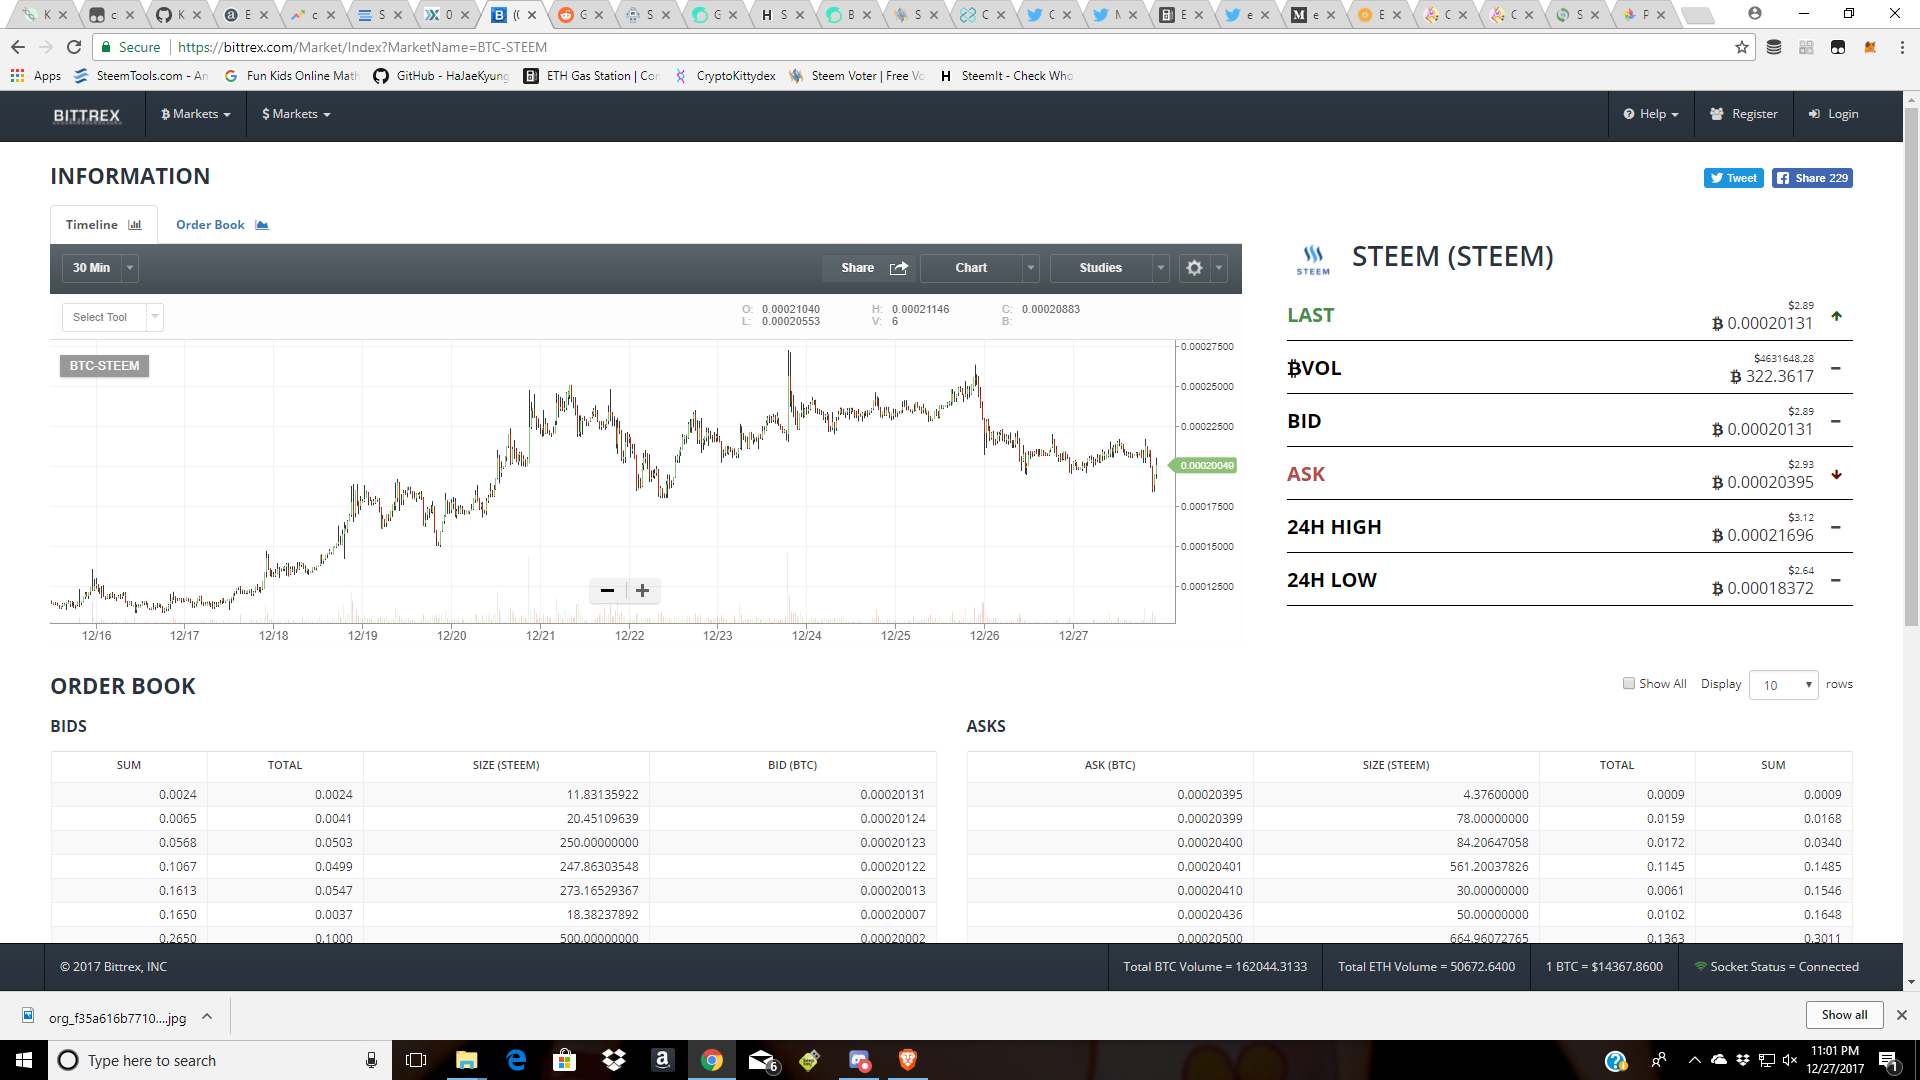Viewport: 1920px width, 1080px height.
Task: Open the Select Tool dropdown
Action: click(112, 318)
